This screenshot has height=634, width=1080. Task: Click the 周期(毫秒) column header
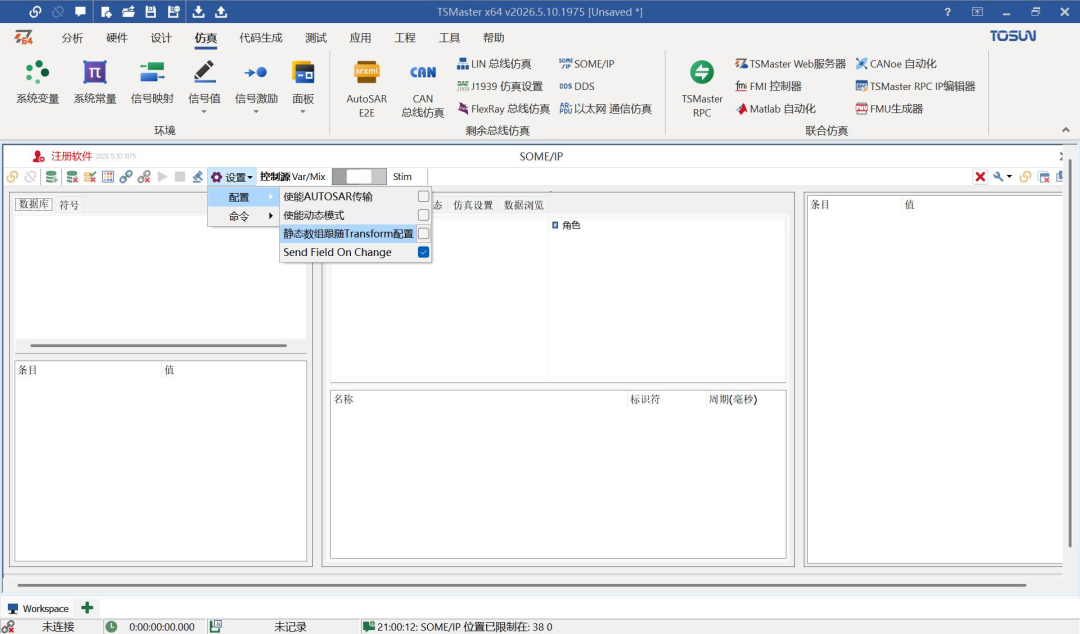point(733,399)
